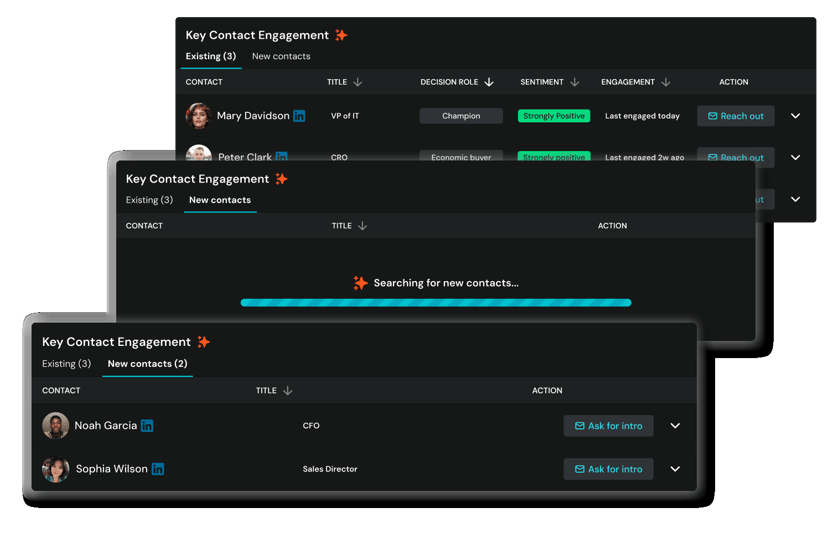Reach out to Mary Davidson
Viewport: 833px width, 549px height.
tap(736, 116)
